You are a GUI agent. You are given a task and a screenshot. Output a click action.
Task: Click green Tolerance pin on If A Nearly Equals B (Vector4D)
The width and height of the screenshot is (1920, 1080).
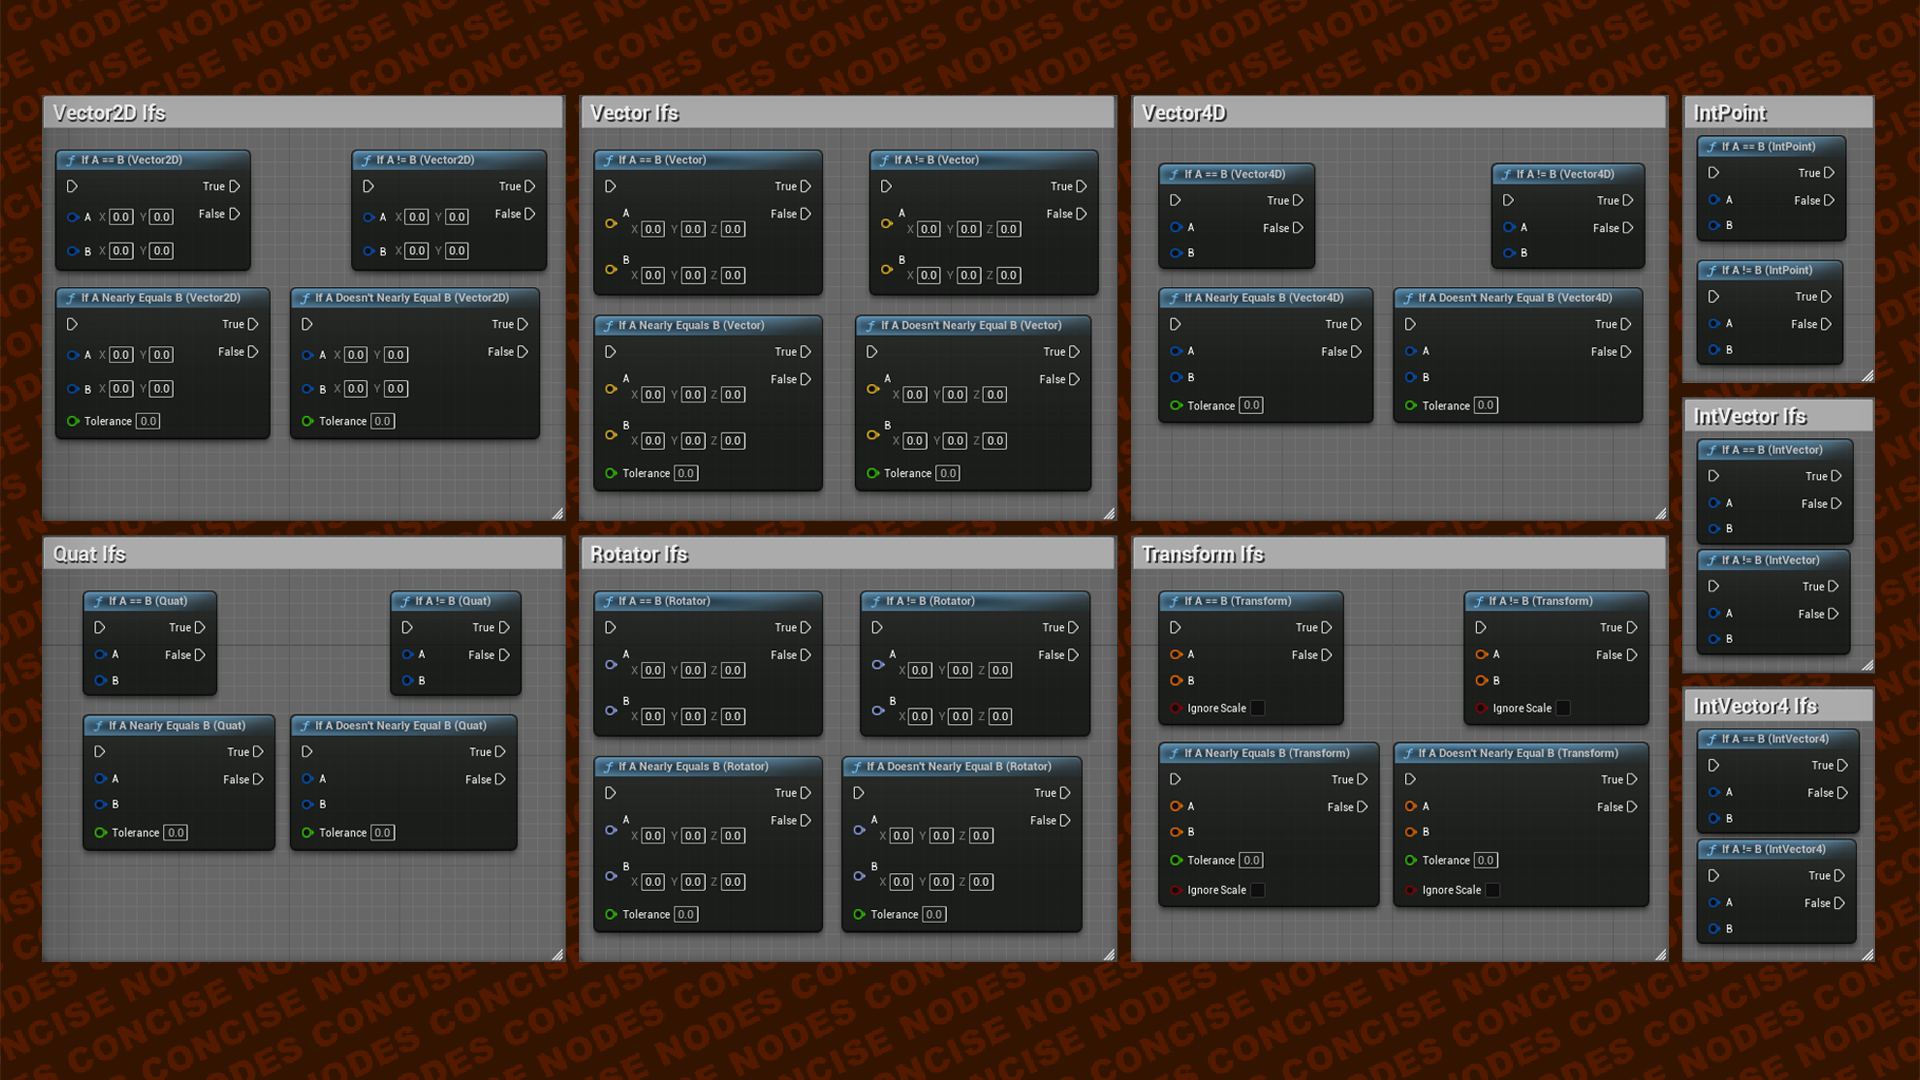click(1177, 406)
